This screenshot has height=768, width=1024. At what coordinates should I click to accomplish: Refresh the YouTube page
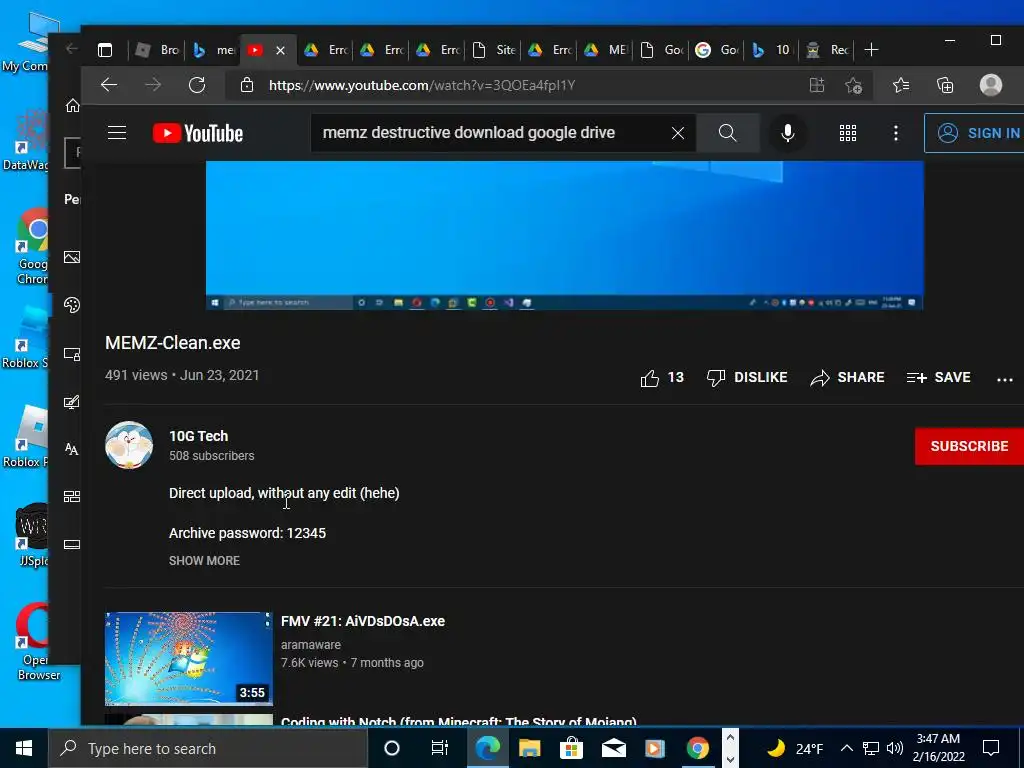pos(197,85)
